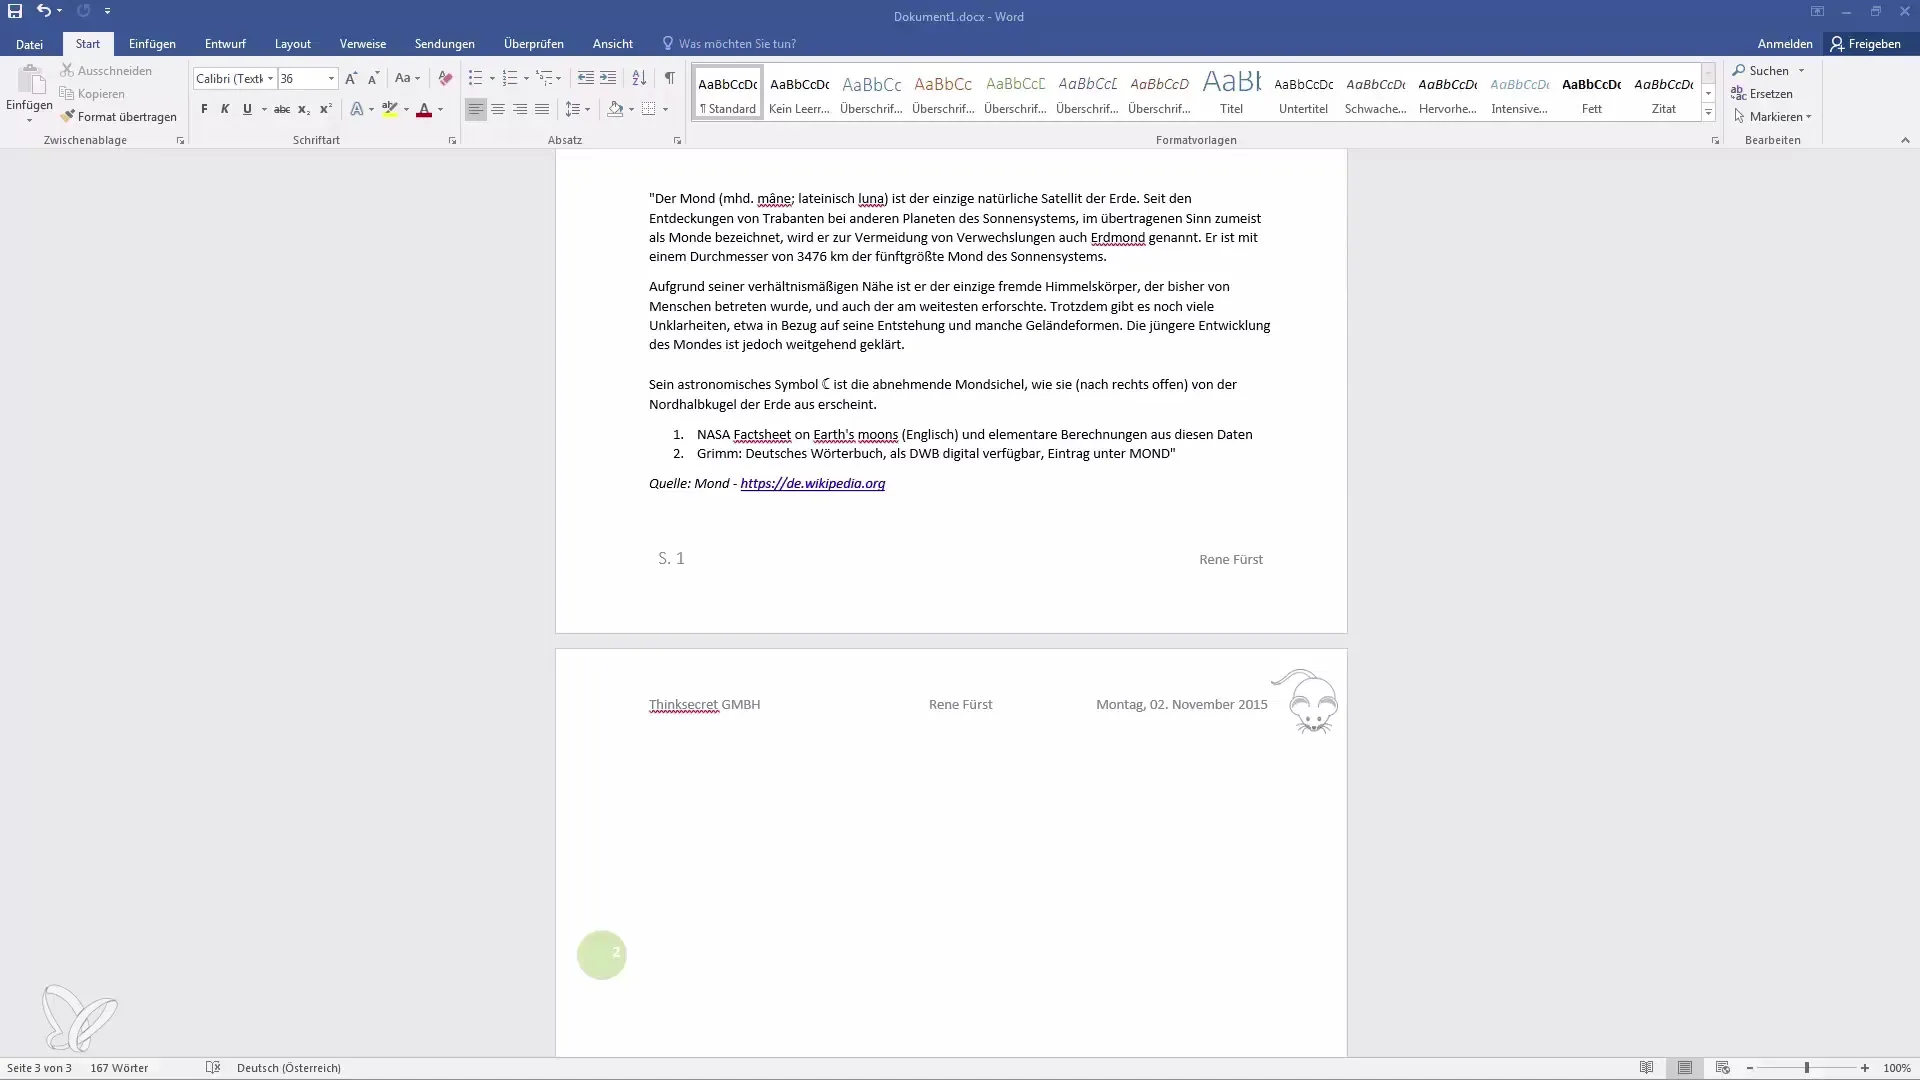Open text effects A icon
The height and width of the screenshot is (1080, 1920).
(x=357, y=109)
